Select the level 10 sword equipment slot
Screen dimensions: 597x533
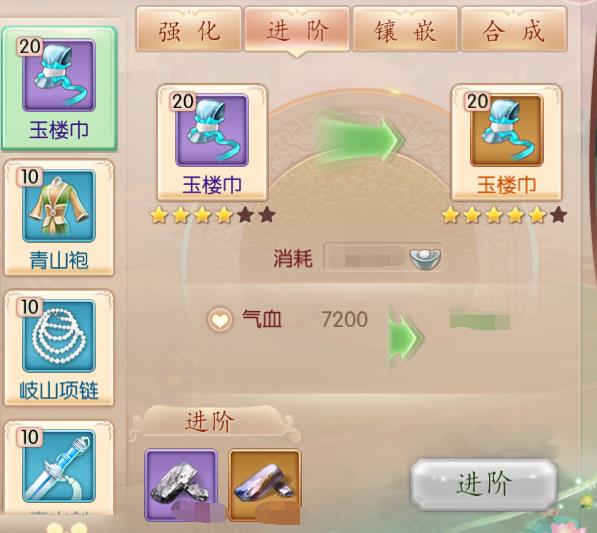[59, 468]
